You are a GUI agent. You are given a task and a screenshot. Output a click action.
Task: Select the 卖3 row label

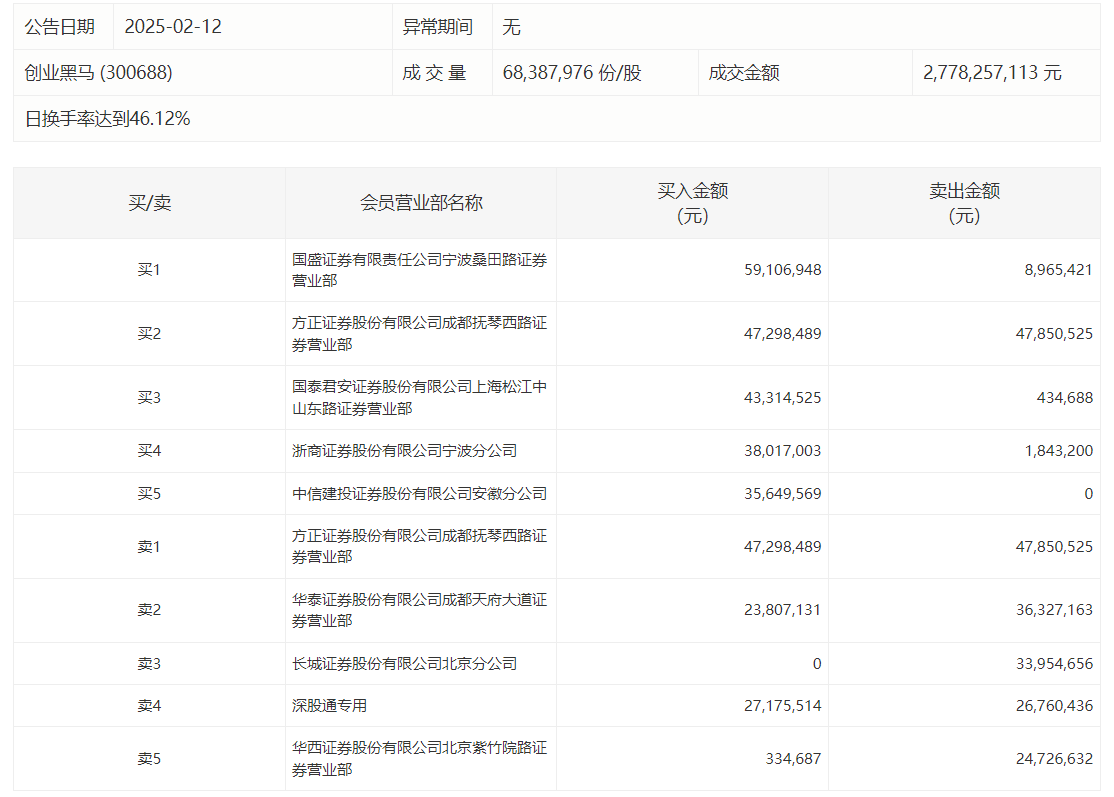tap(149, 664)
